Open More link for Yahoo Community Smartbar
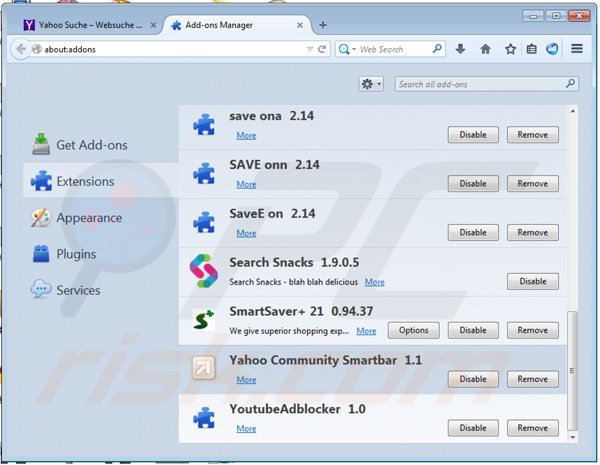 click(246, 380)
